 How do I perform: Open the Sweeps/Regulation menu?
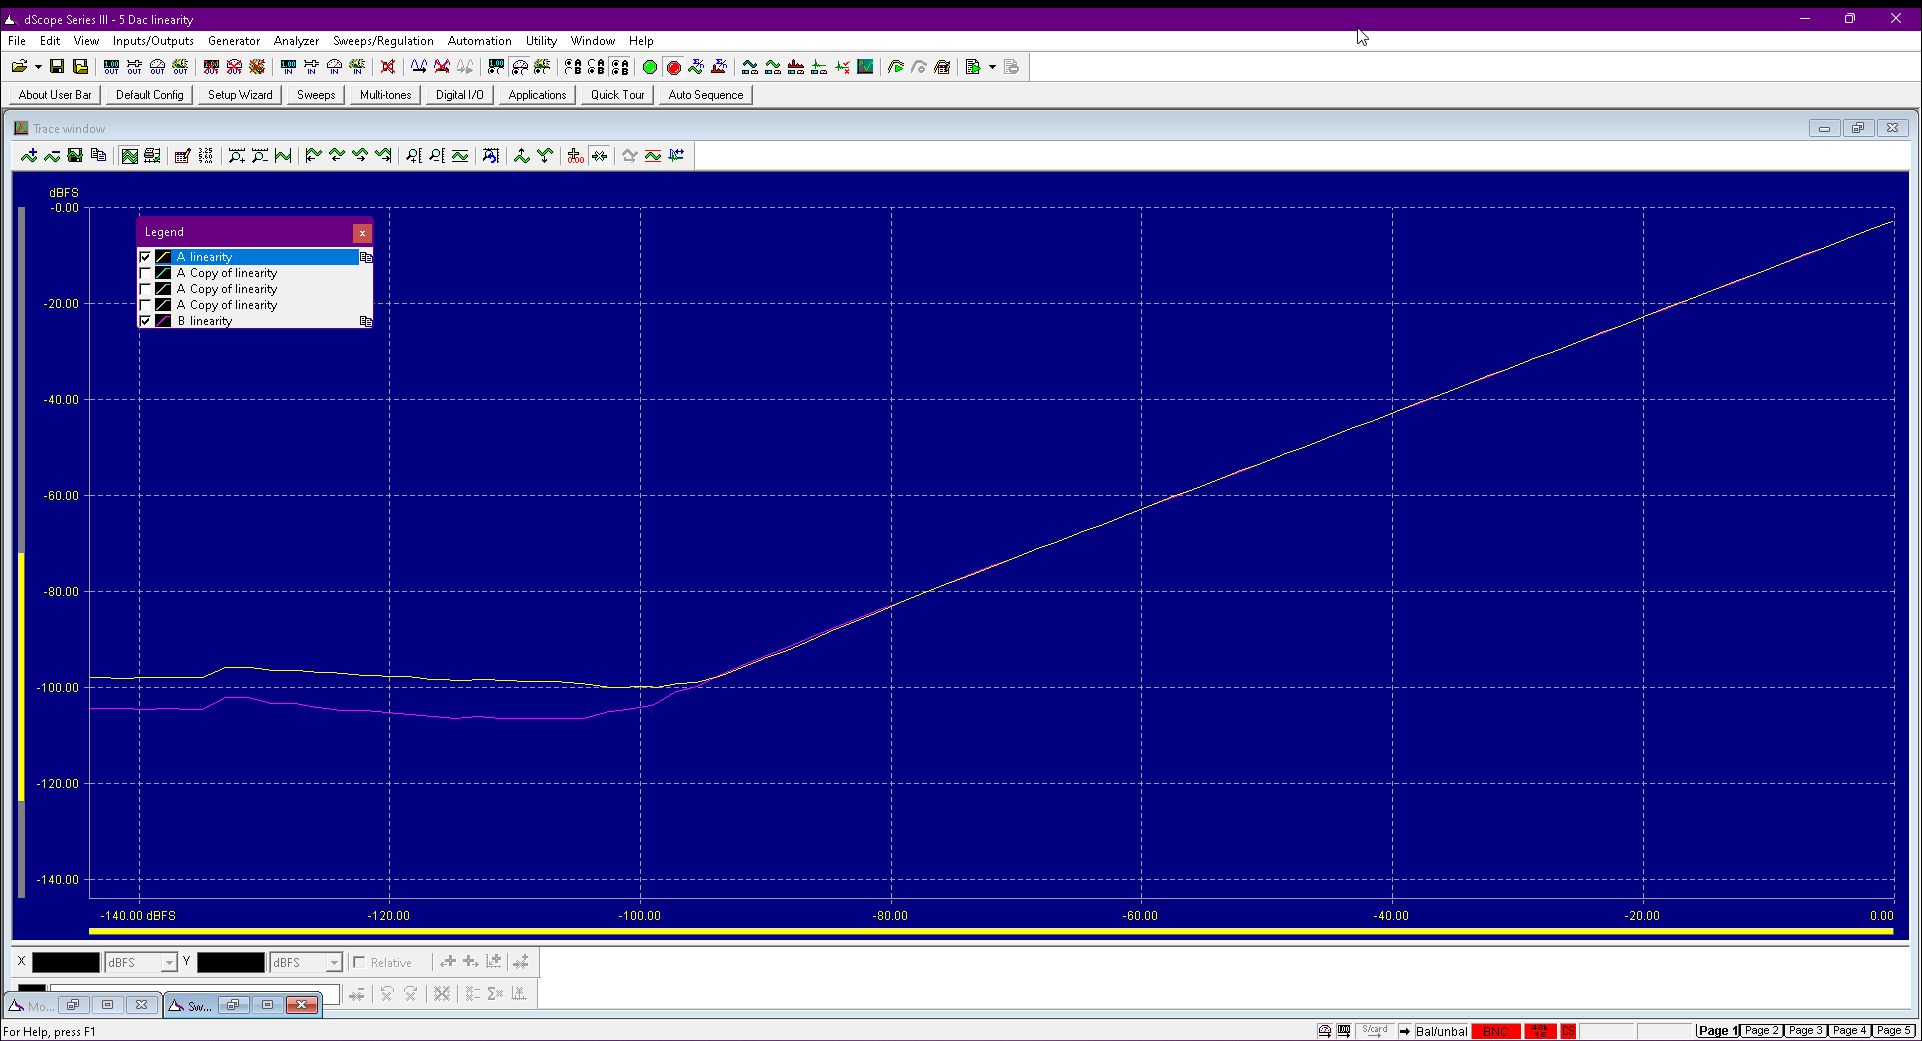pyautogui.click(x=383, y=41)
